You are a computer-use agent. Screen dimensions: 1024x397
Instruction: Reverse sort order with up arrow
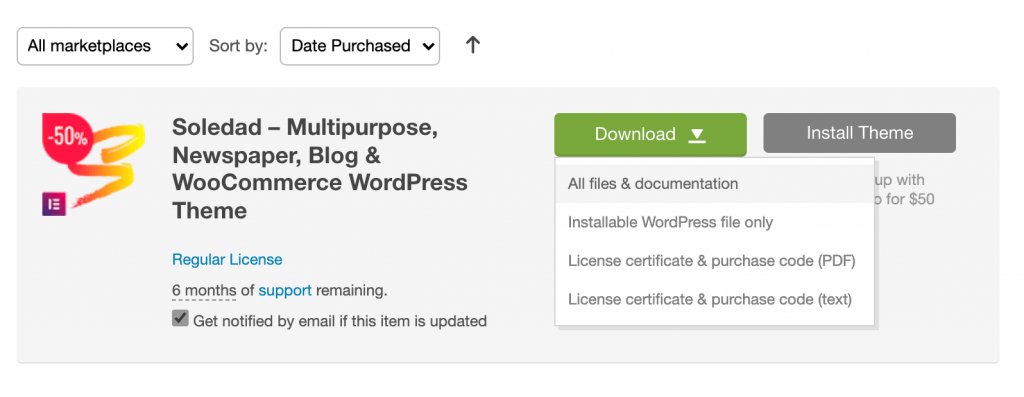(473, 45)
